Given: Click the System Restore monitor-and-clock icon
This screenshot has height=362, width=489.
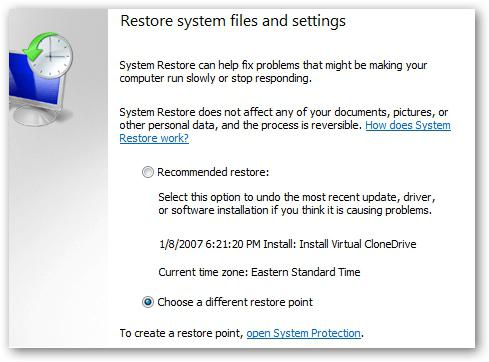Looking at the screenshot, I should 41,79.
